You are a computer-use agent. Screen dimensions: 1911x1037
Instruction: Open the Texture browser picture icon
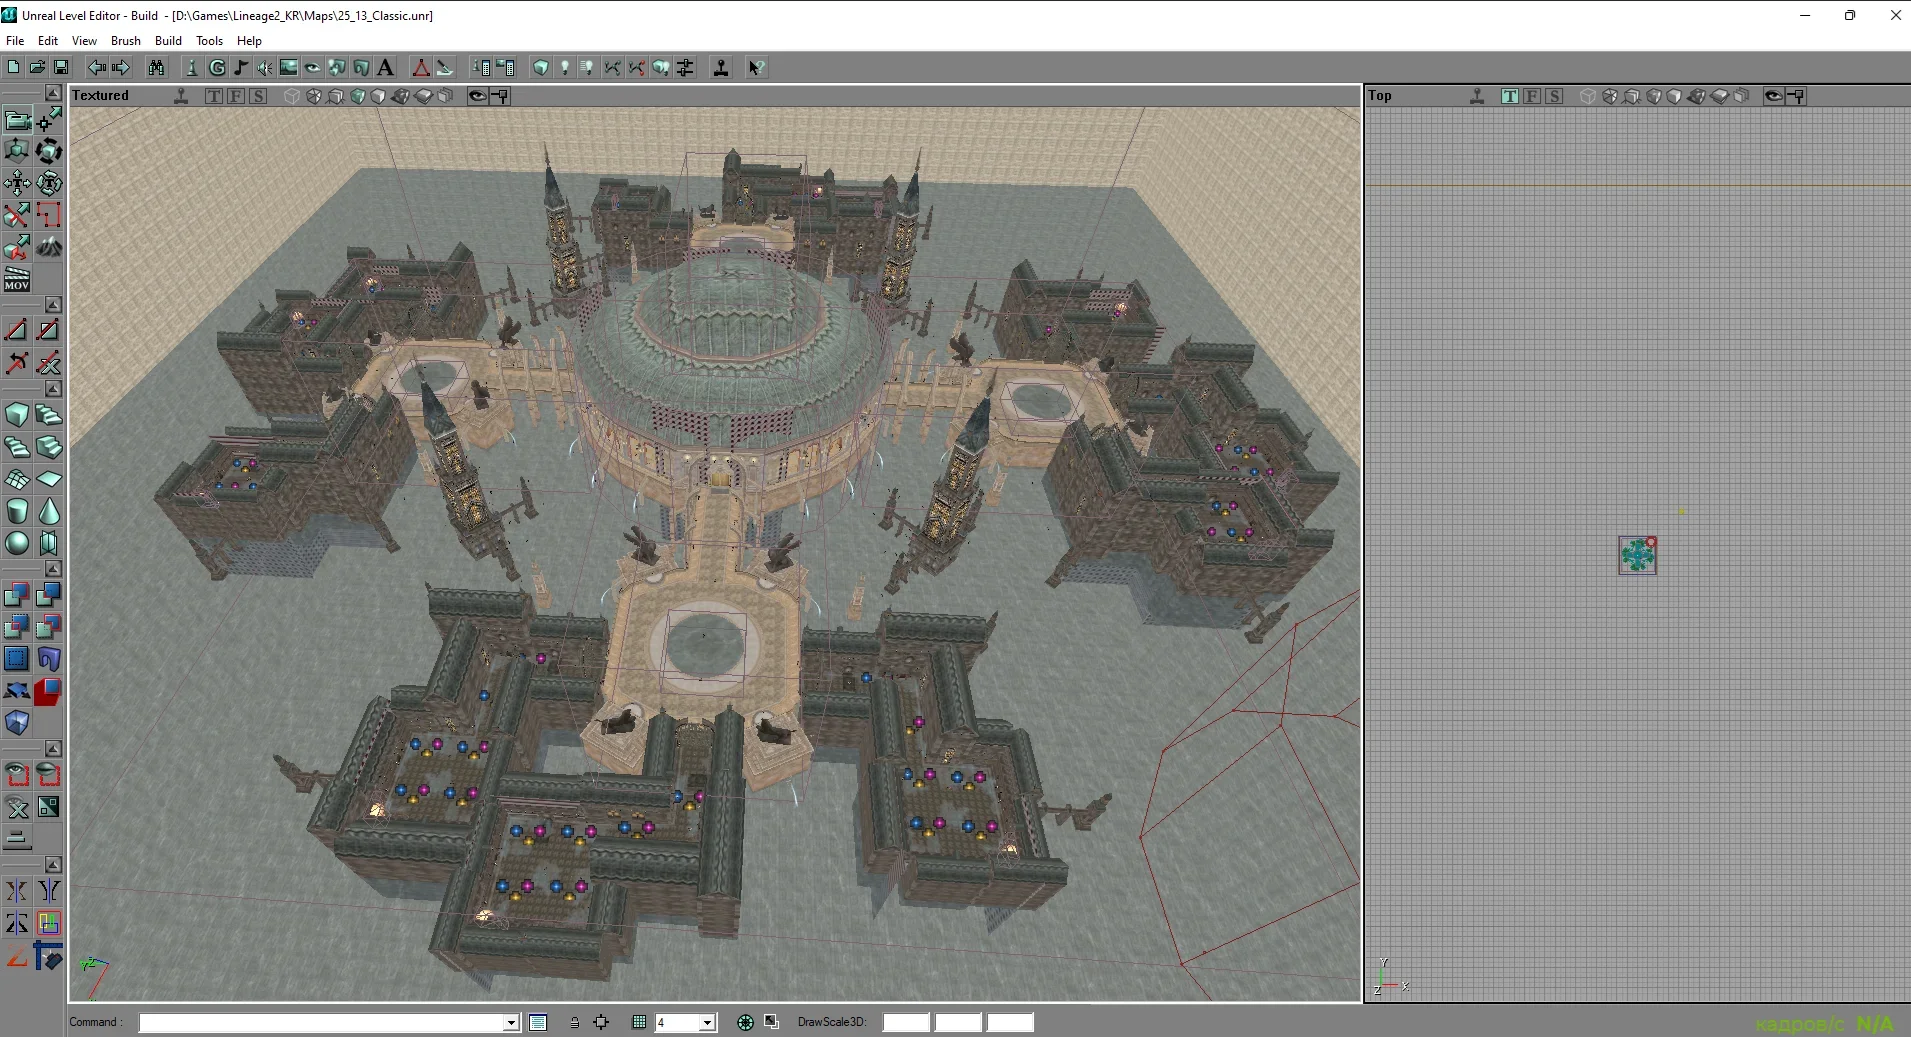(289, 67)
